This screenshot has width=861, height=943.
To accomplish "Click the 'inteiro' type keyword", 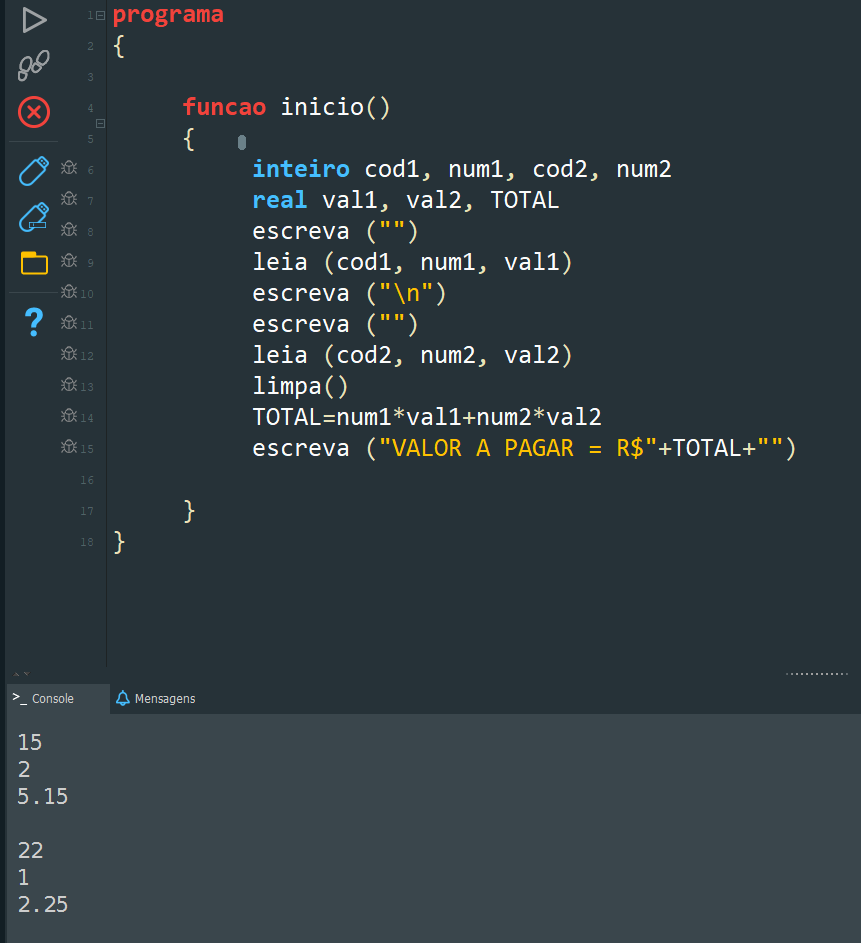I will pos(301,169).
